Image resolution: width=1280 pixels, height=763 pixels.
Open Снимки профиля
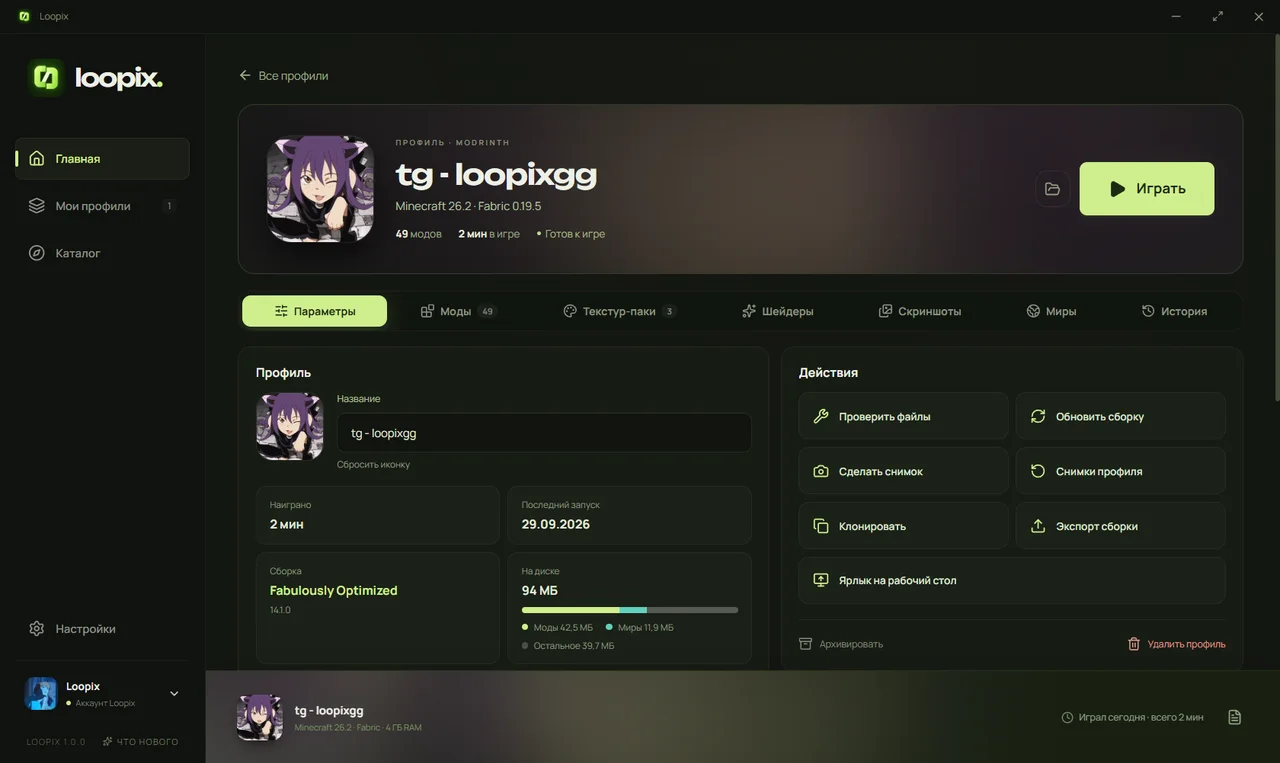point(1121,471)
